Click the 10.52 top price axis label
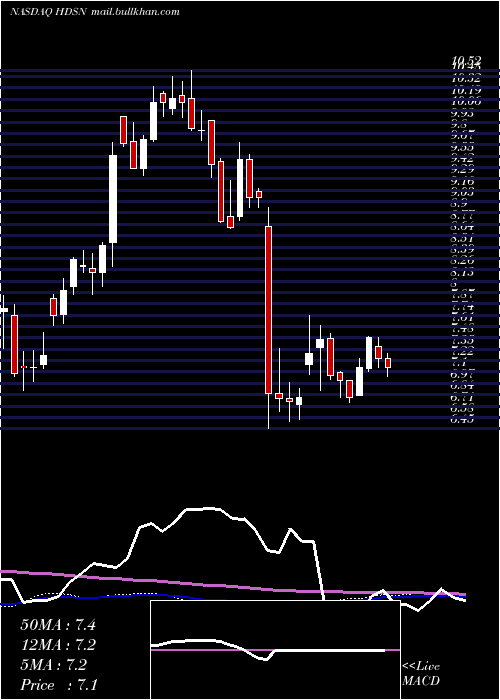 click(x=466, y=60)
